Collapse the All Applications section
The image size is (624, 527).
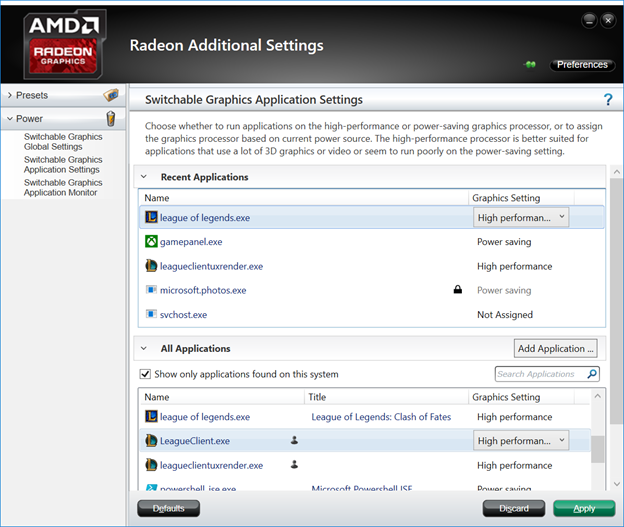[x=144, y=348]
